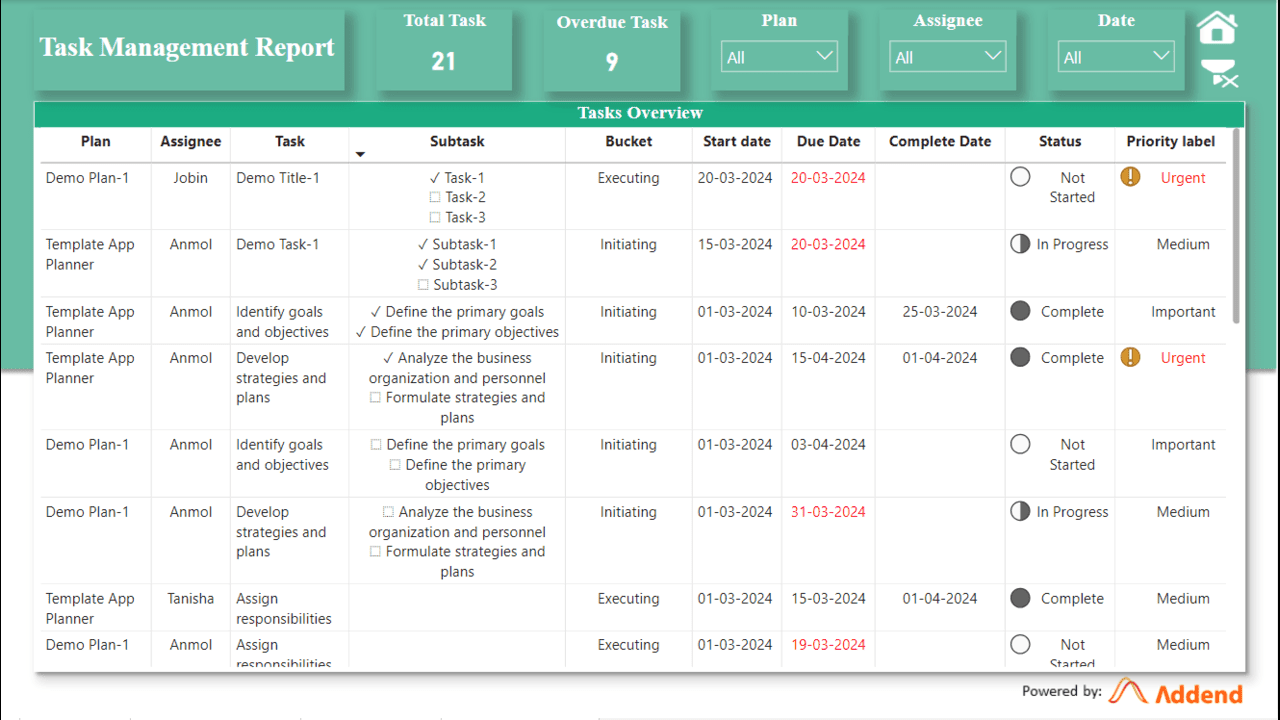Click the unchecked Subtask-3 checkbox

click(x=422, y=285)
